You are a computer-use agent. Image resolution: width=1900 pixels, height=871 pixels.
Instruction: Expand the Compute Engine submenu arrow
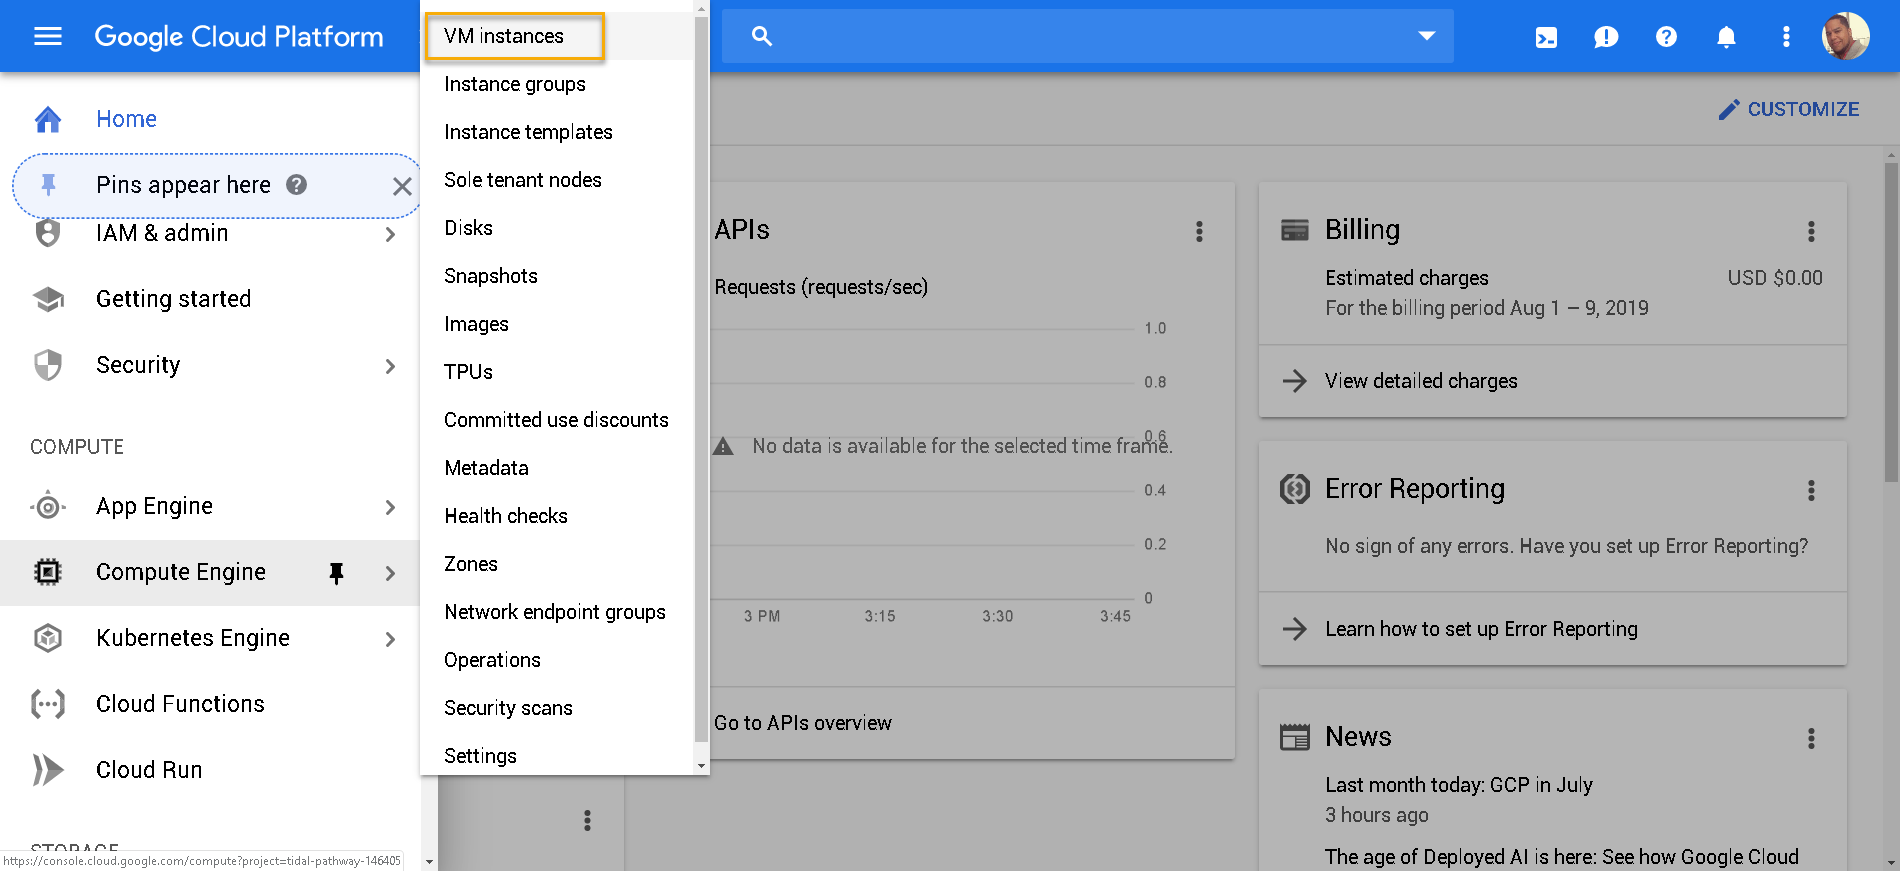click(x=390, y=573)
